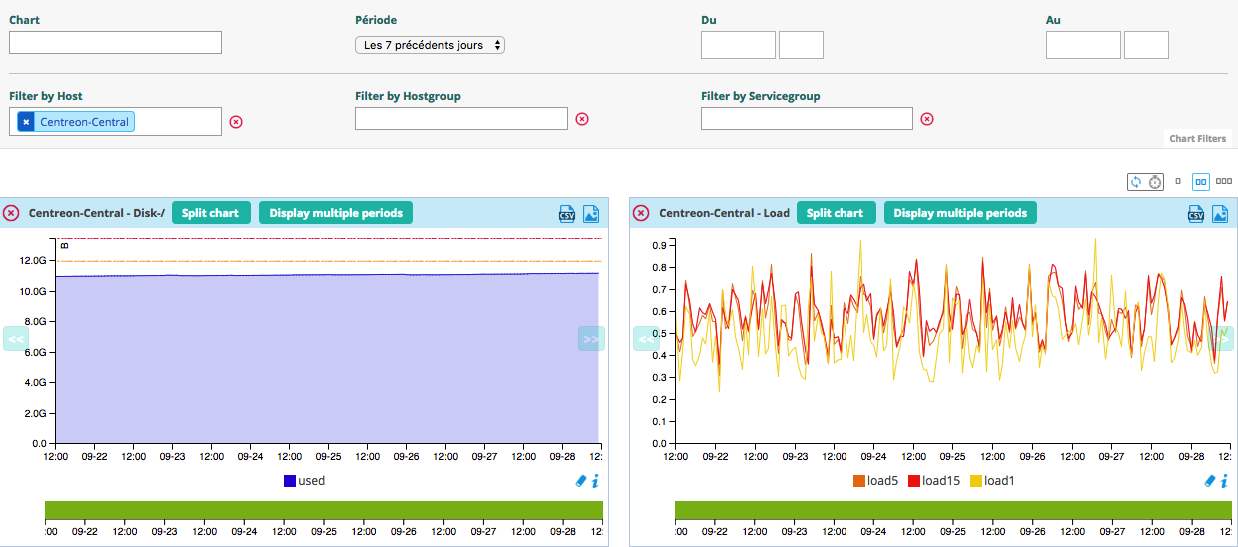Screen dimensions: 1238x547
Task: Switch to single-column chart layout
Action: (1178, 182)
